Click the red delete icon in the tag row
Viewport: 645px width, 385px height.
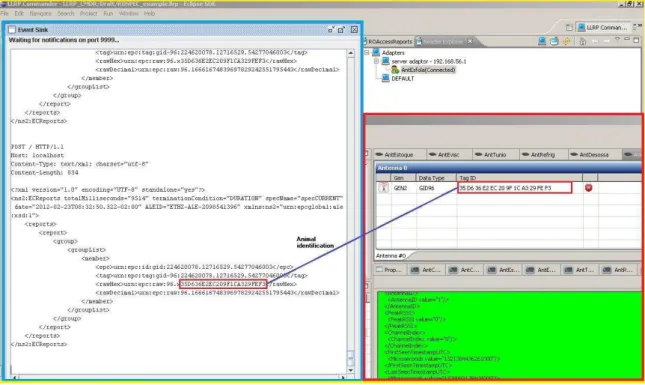pos(589,188)
